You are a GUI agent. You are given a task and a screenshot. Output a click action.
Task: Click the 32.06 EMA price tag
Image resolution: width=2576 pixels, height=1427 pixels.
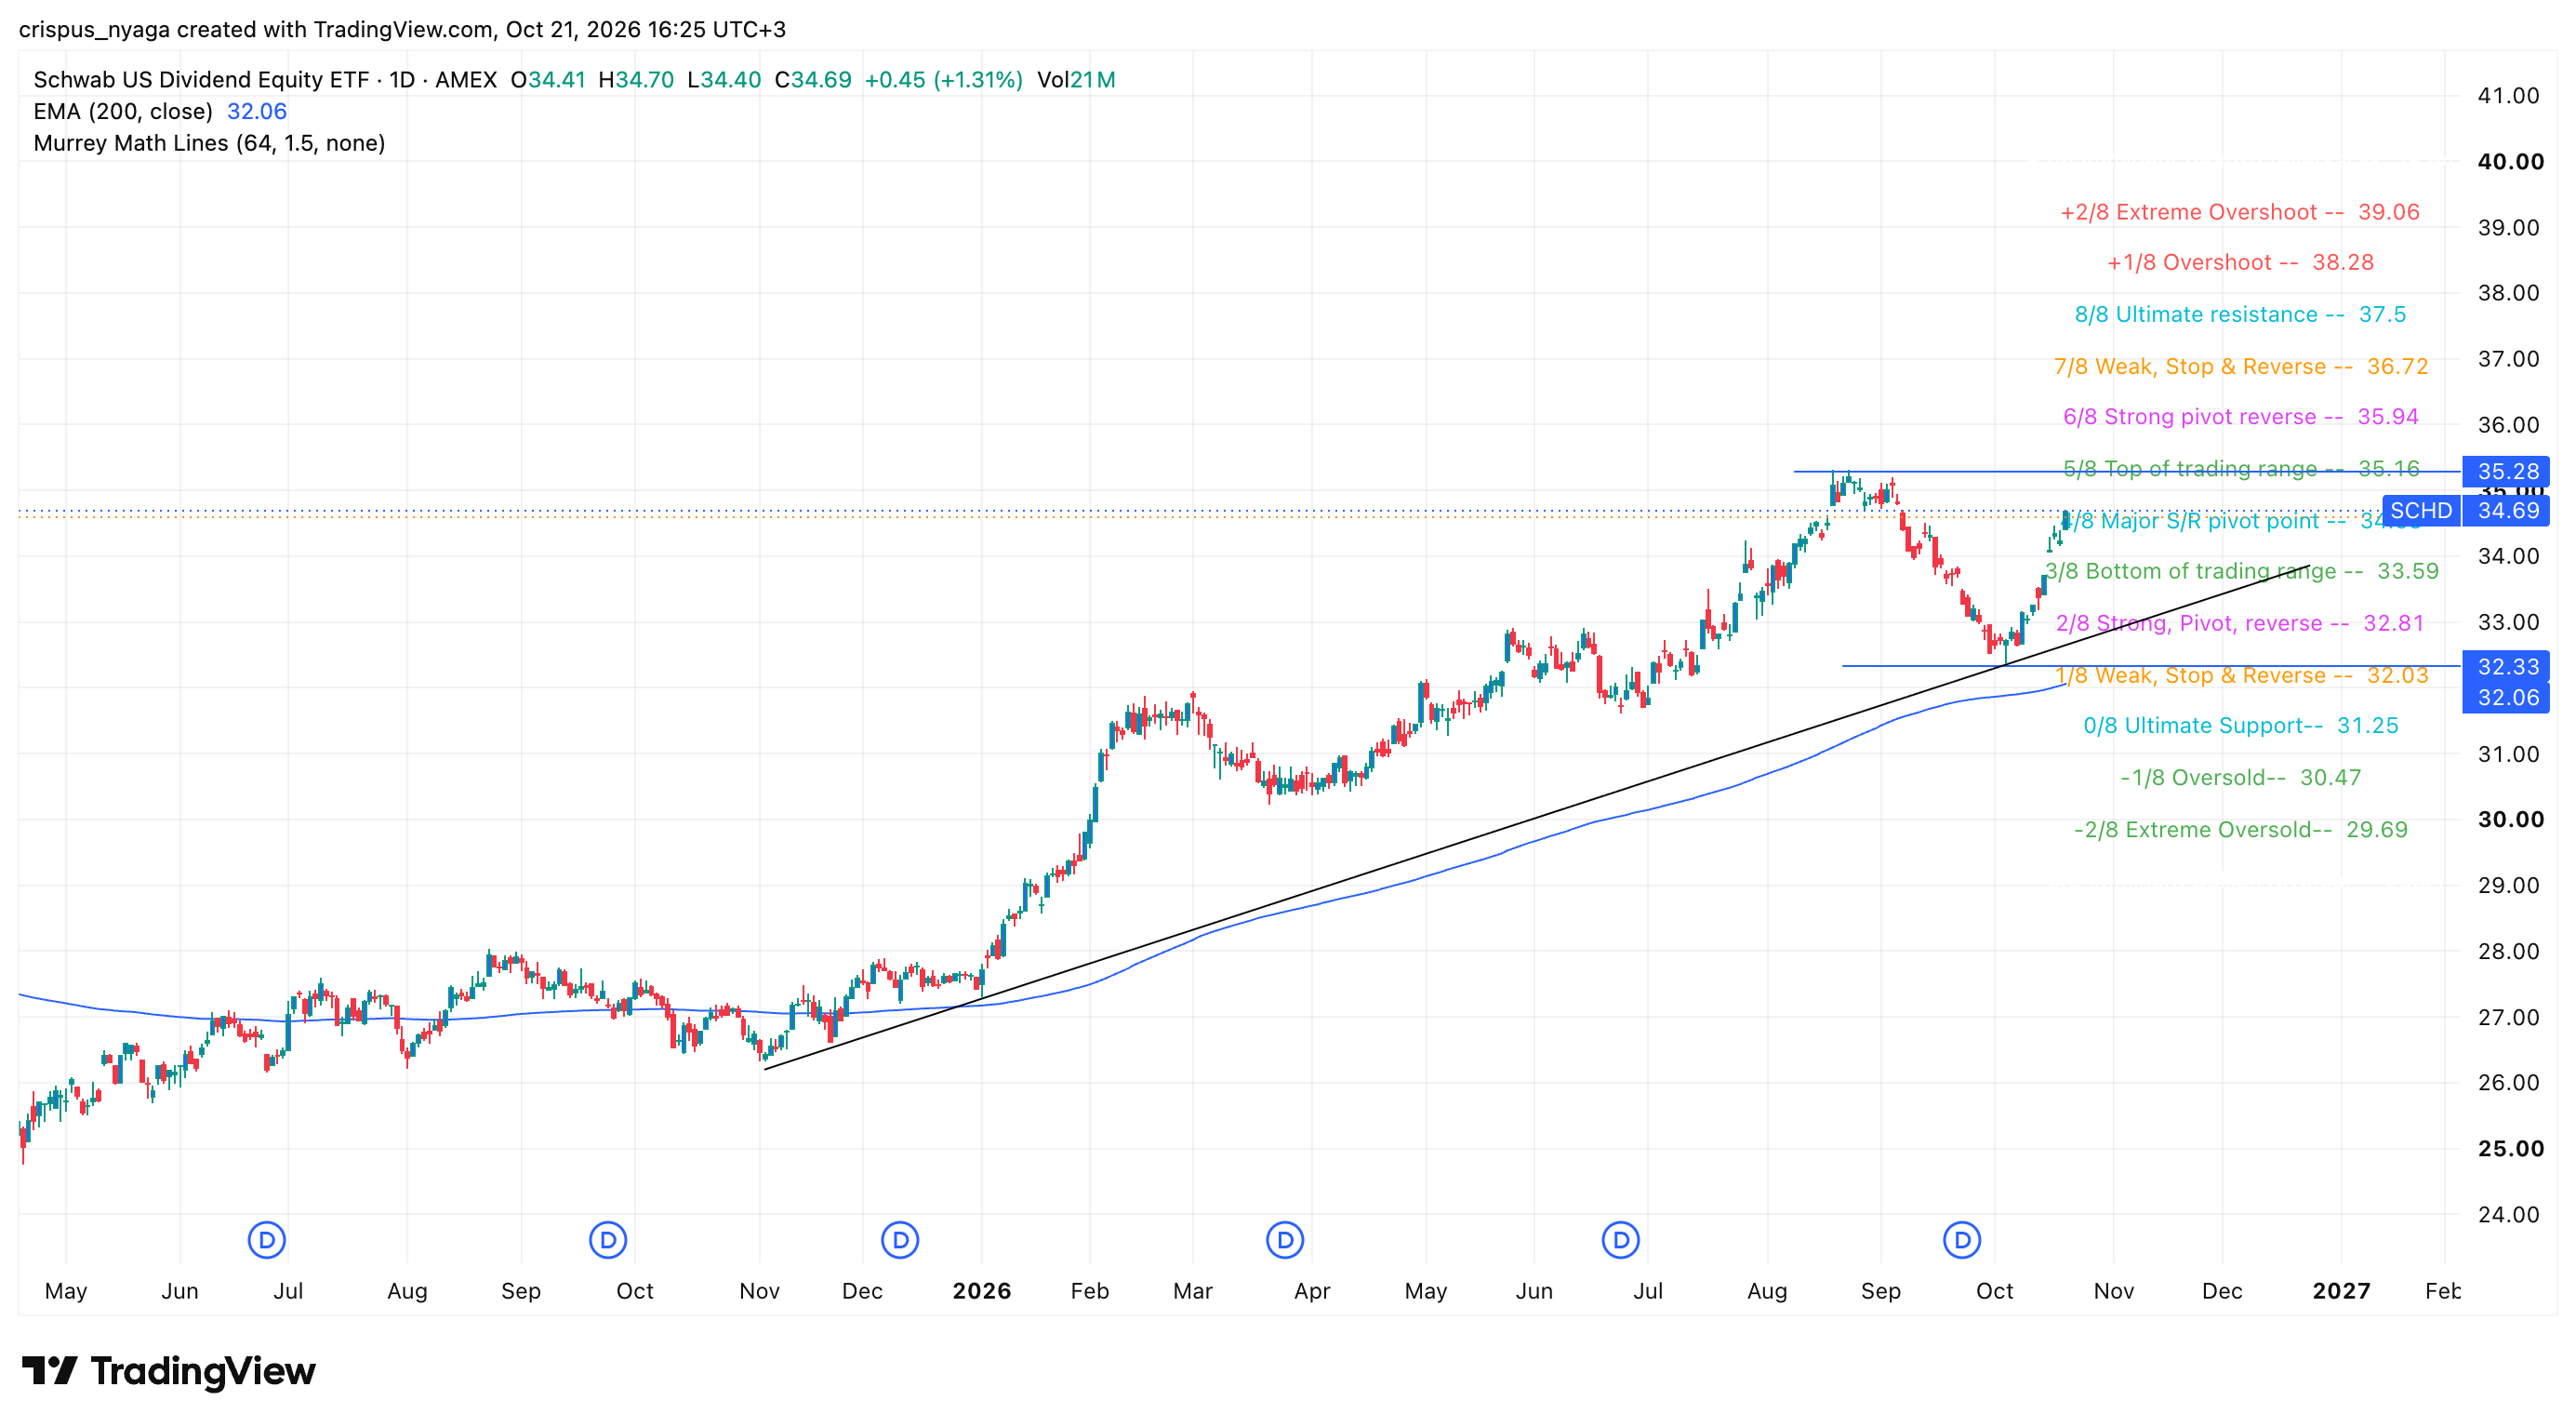pyautogui.click(x=2507, y=697)
